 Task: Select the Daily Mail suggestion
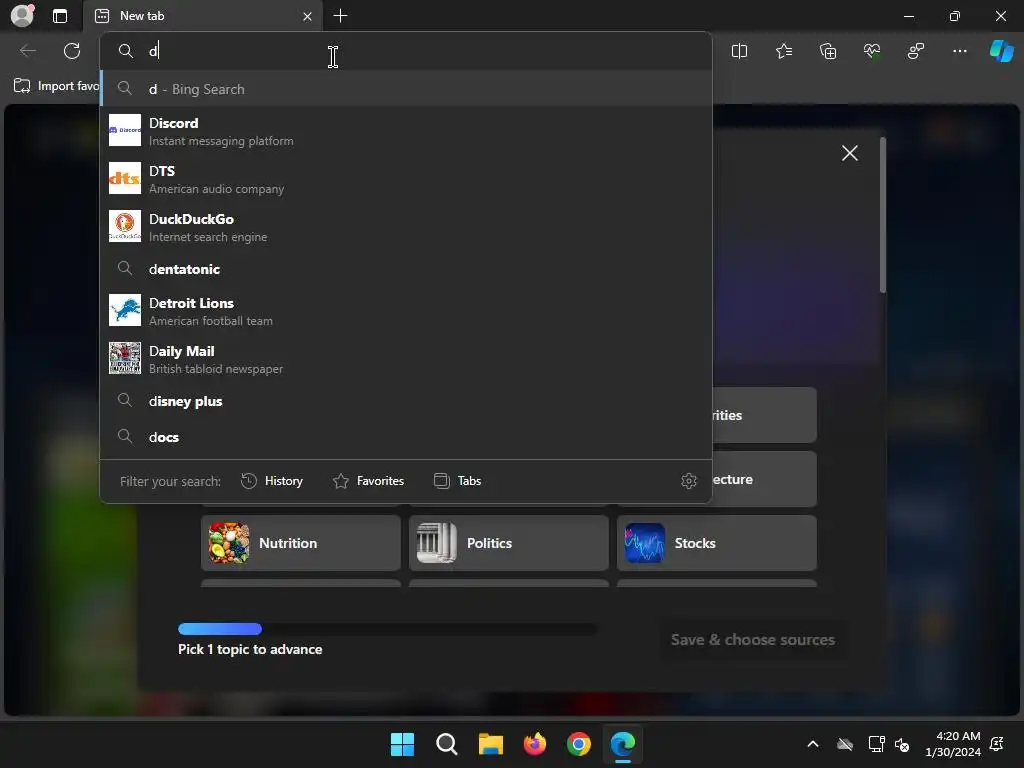click(406, 359)
